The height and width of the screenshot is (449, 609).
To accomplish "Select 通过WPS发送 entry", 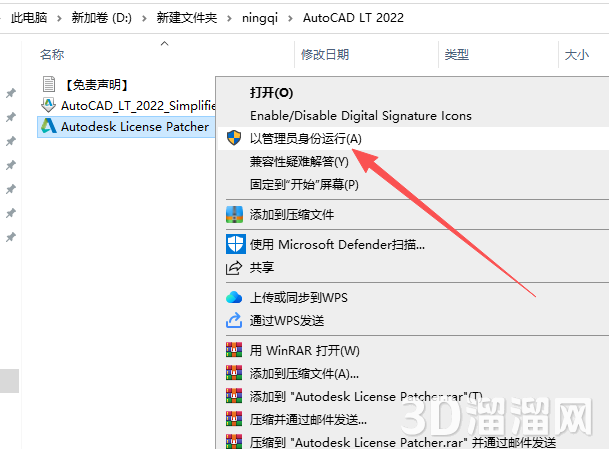I will pyautogui.click(x=287, y=320).
